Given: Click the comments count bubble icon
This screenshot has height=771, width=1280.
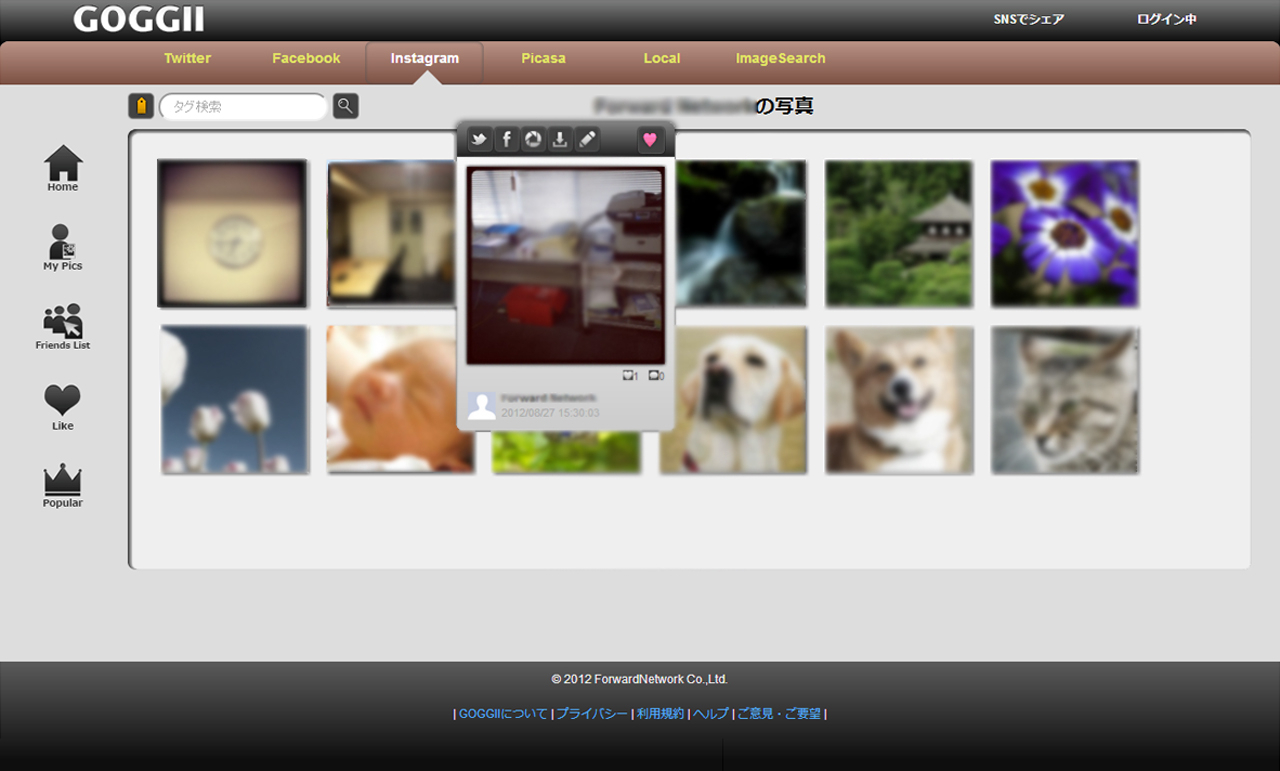Looking at the screenshot, I should 656,376.
